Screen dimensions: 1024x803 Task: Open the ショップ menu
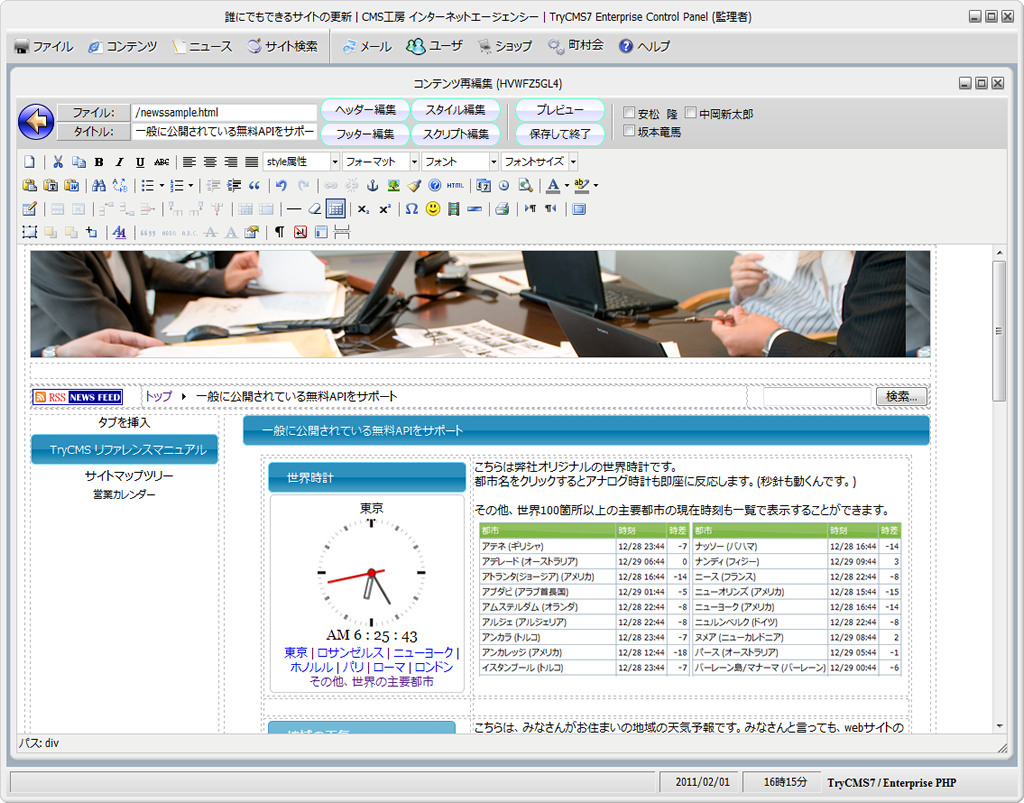tap(505, 46)
